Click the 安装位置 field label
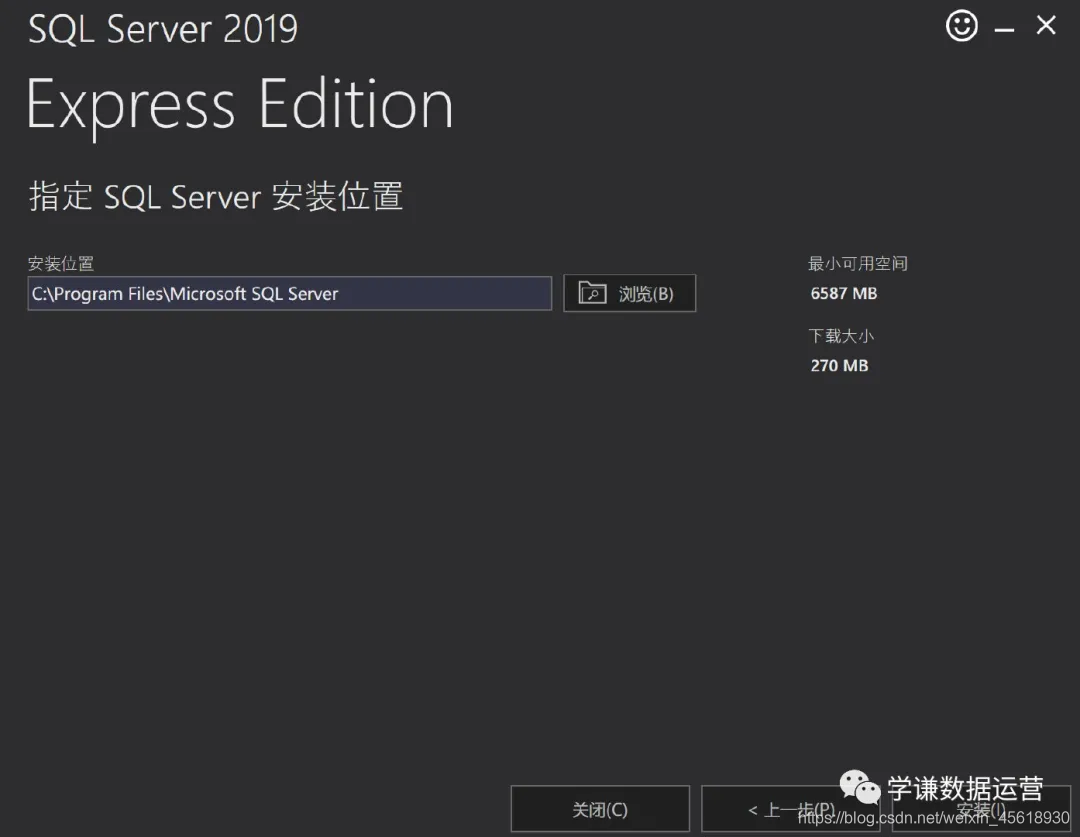 point(61,263)
